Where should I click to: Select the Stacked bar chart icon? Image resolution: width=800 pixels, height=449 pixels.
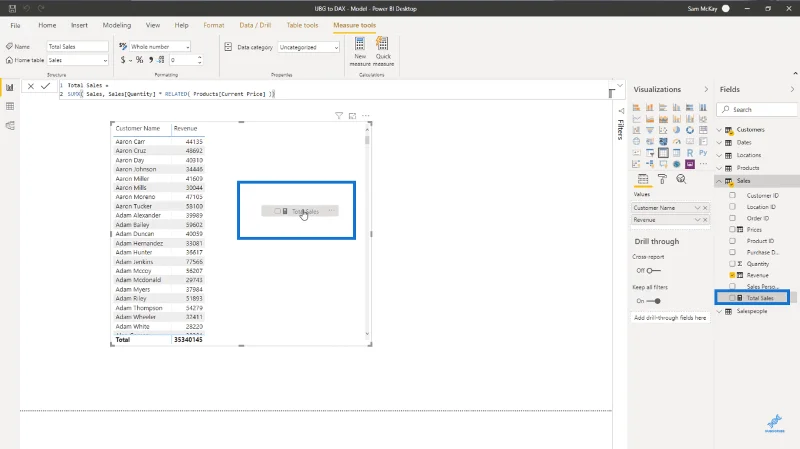[x=636, y=108]
